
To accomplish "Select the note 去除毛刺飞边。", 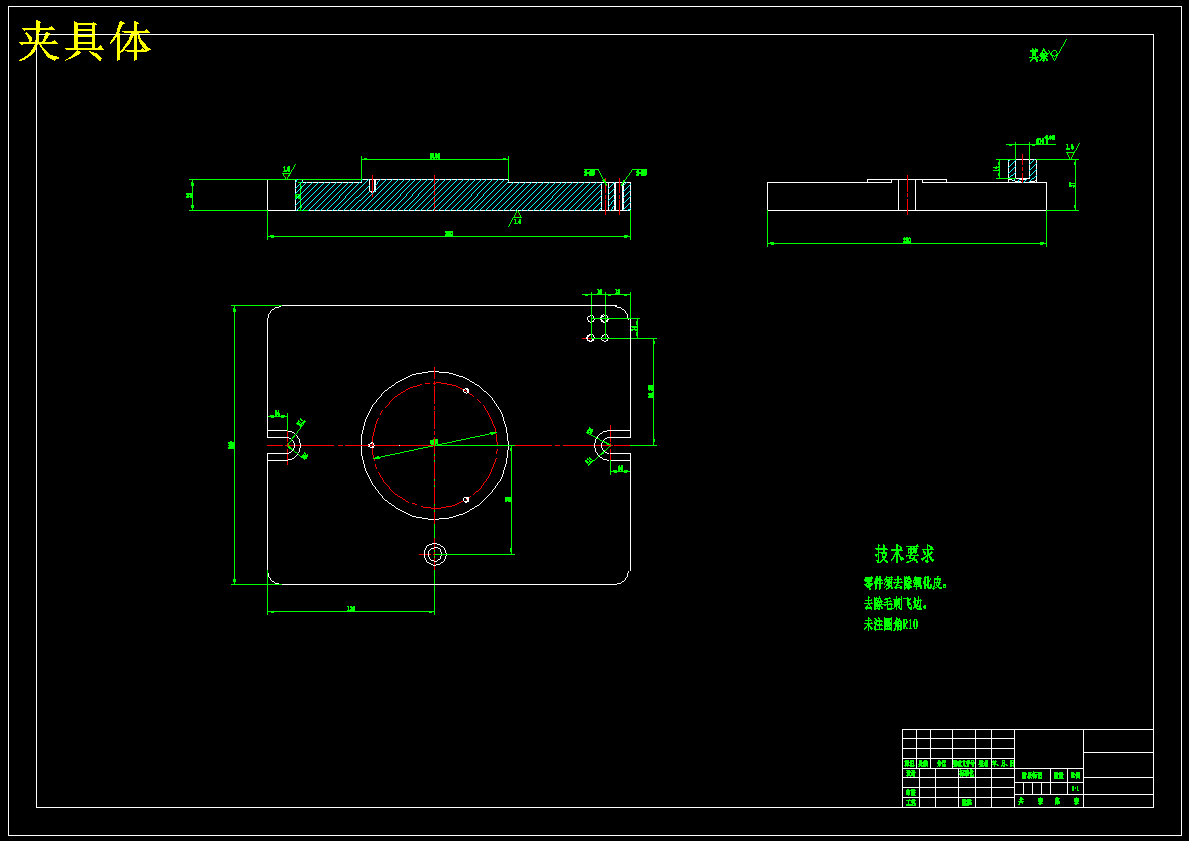I will click(x=896, y=604).
